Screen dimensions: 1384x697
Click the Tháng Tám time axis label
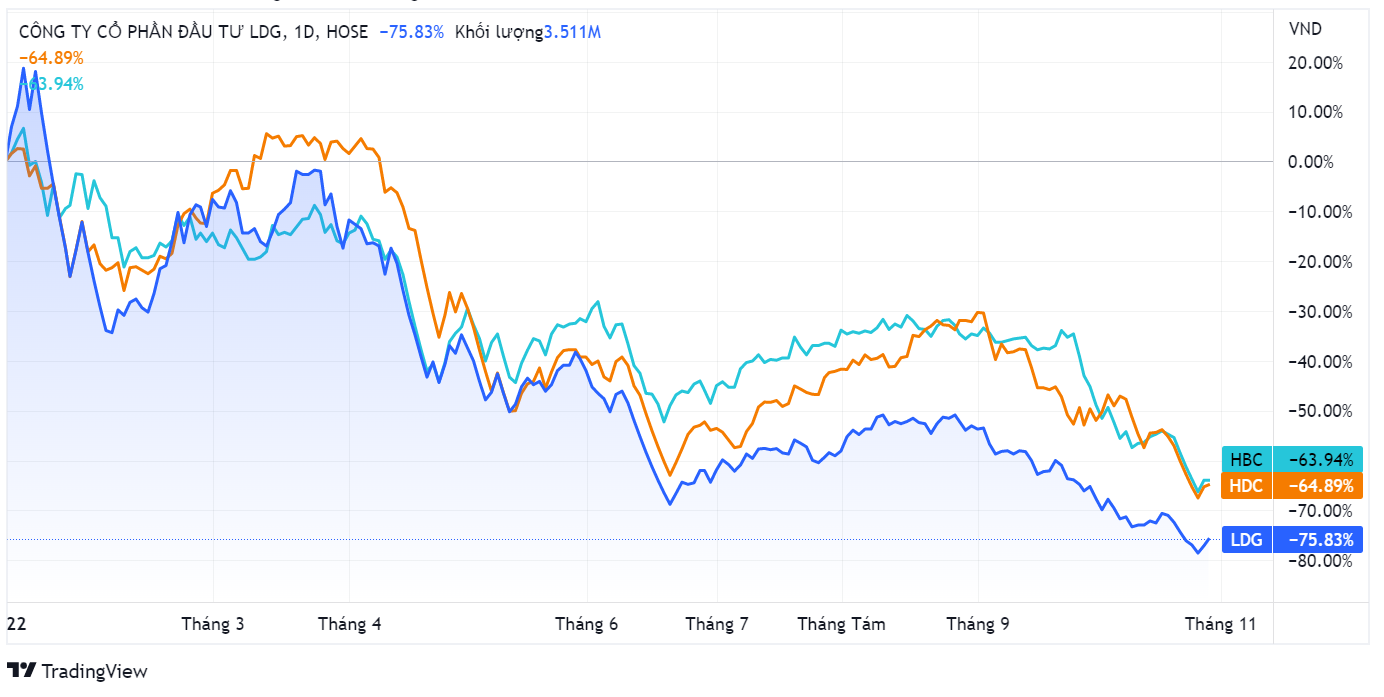841,625
